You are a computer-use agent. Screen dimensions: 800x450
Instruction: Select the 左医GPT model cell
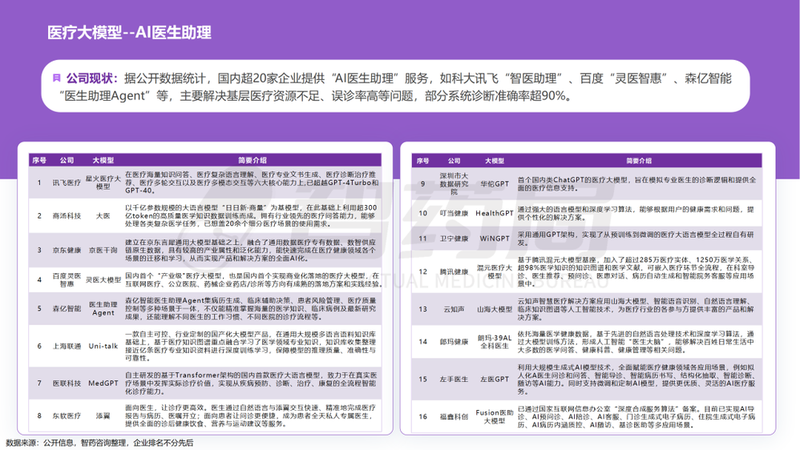[494, 379]
